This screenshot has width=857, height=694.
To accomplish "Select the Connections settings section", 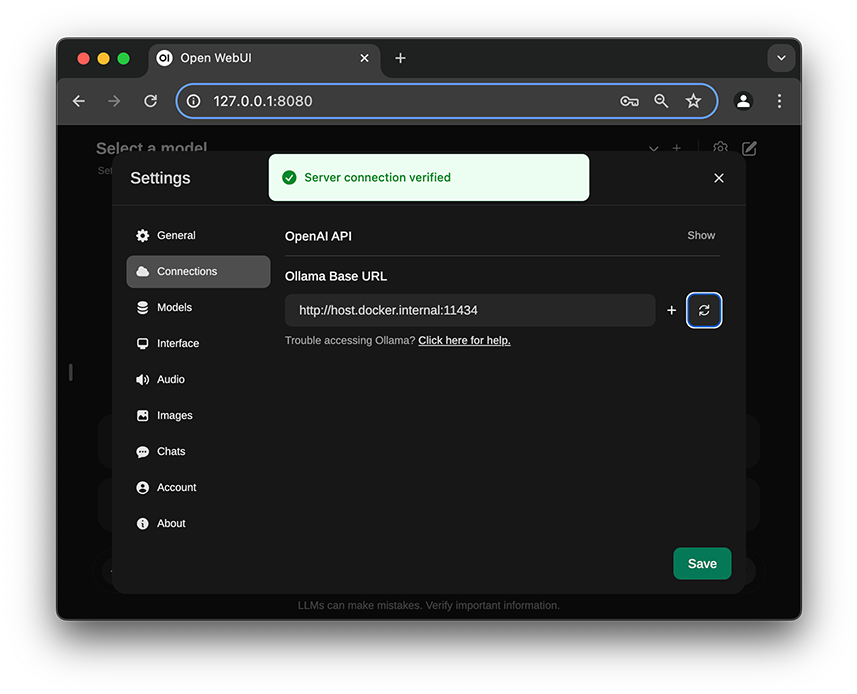I will click(x=198, y=272).
